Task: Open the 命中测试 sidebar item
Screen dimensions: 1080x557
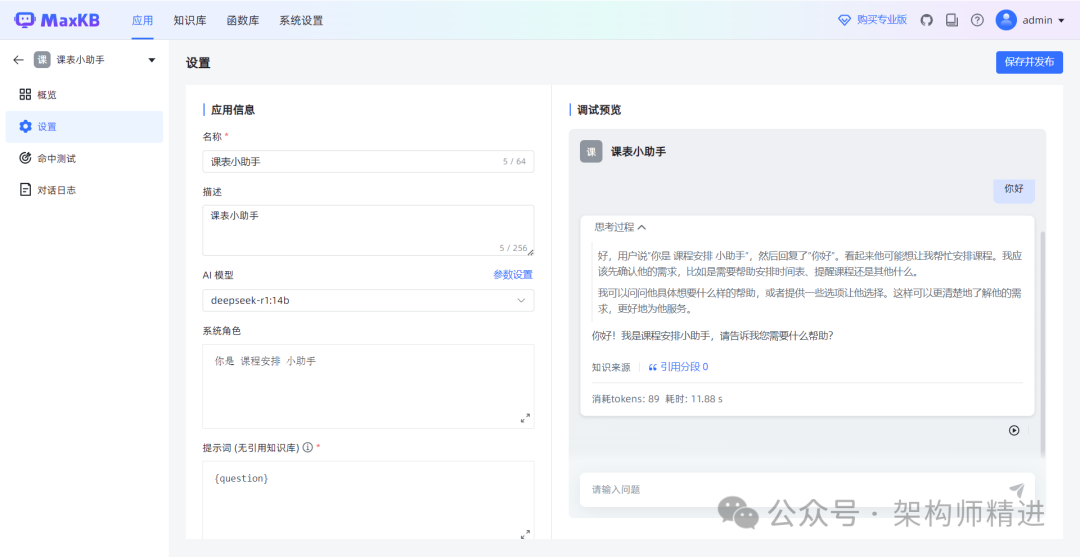Action: pos(84,158)
